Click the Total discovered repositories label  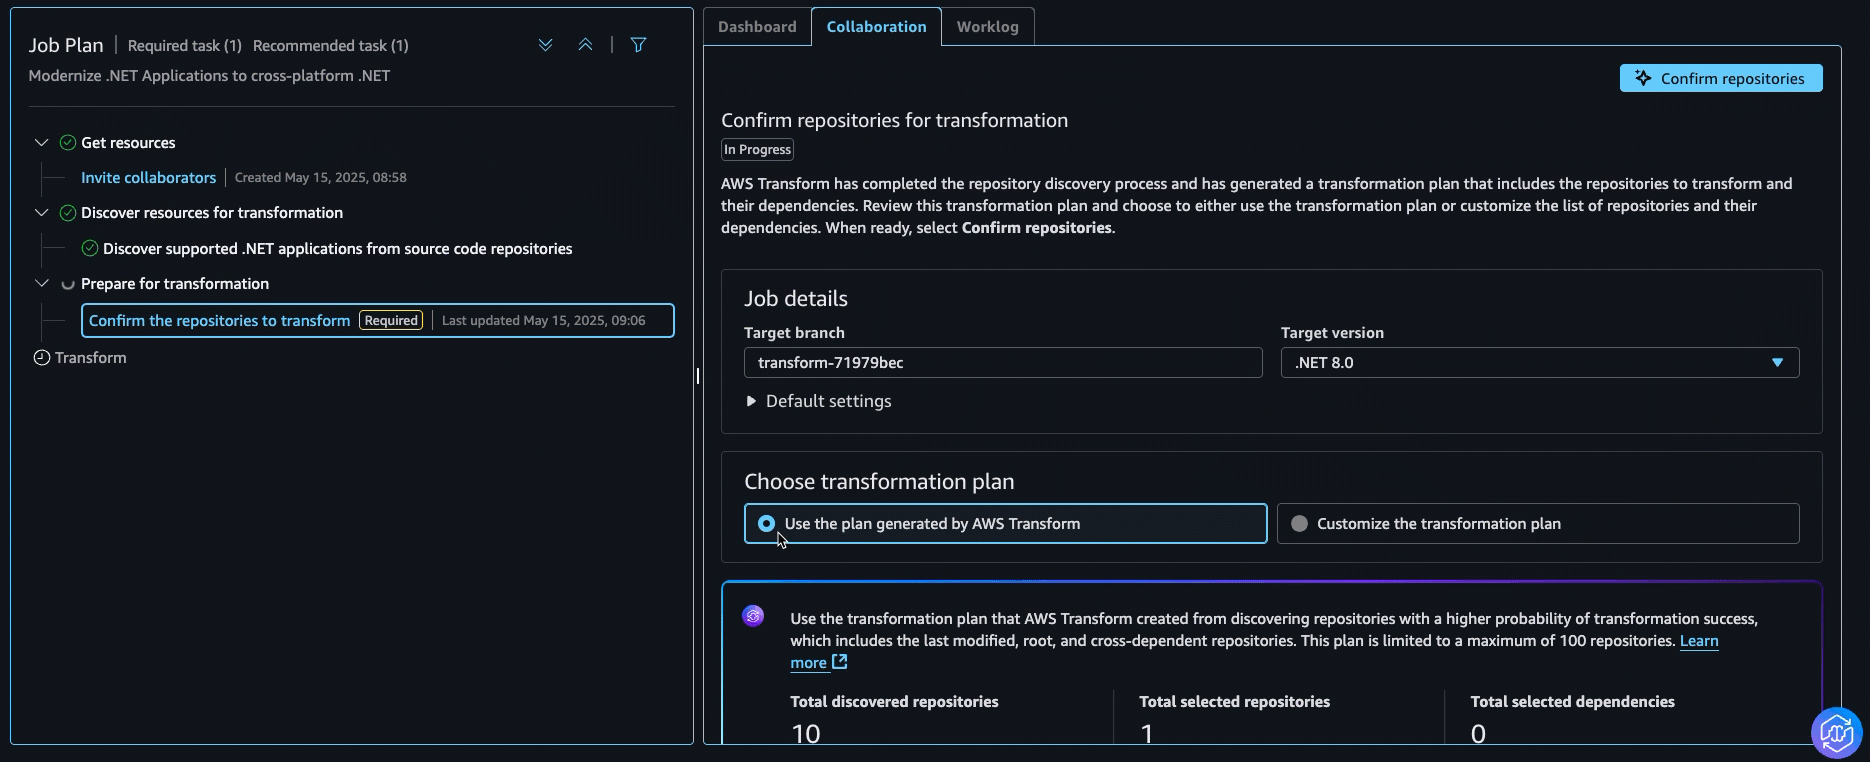coord(895,702)
